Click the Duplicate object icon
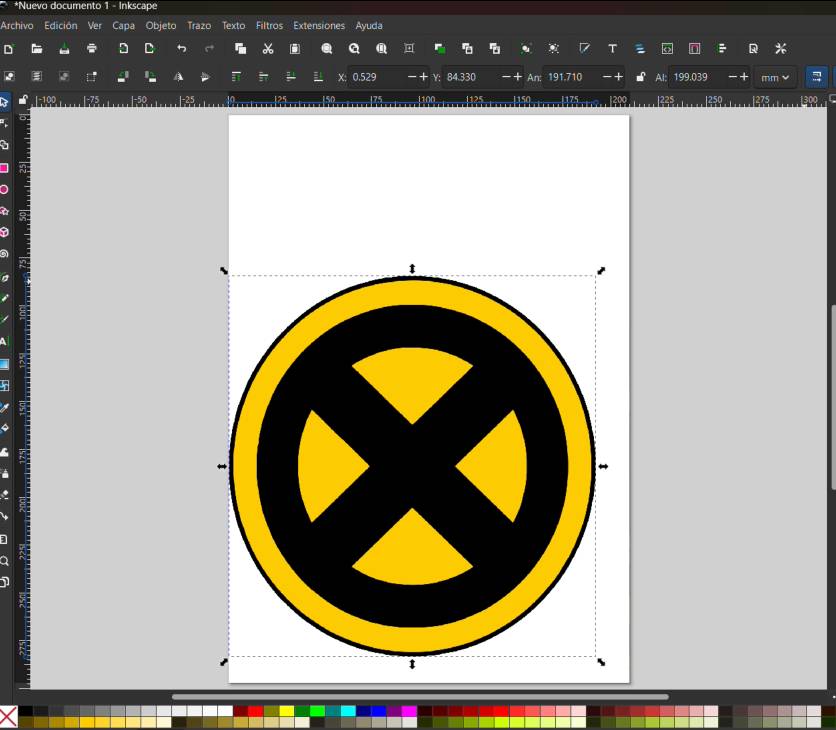836x730 pixels. point(440,49)
